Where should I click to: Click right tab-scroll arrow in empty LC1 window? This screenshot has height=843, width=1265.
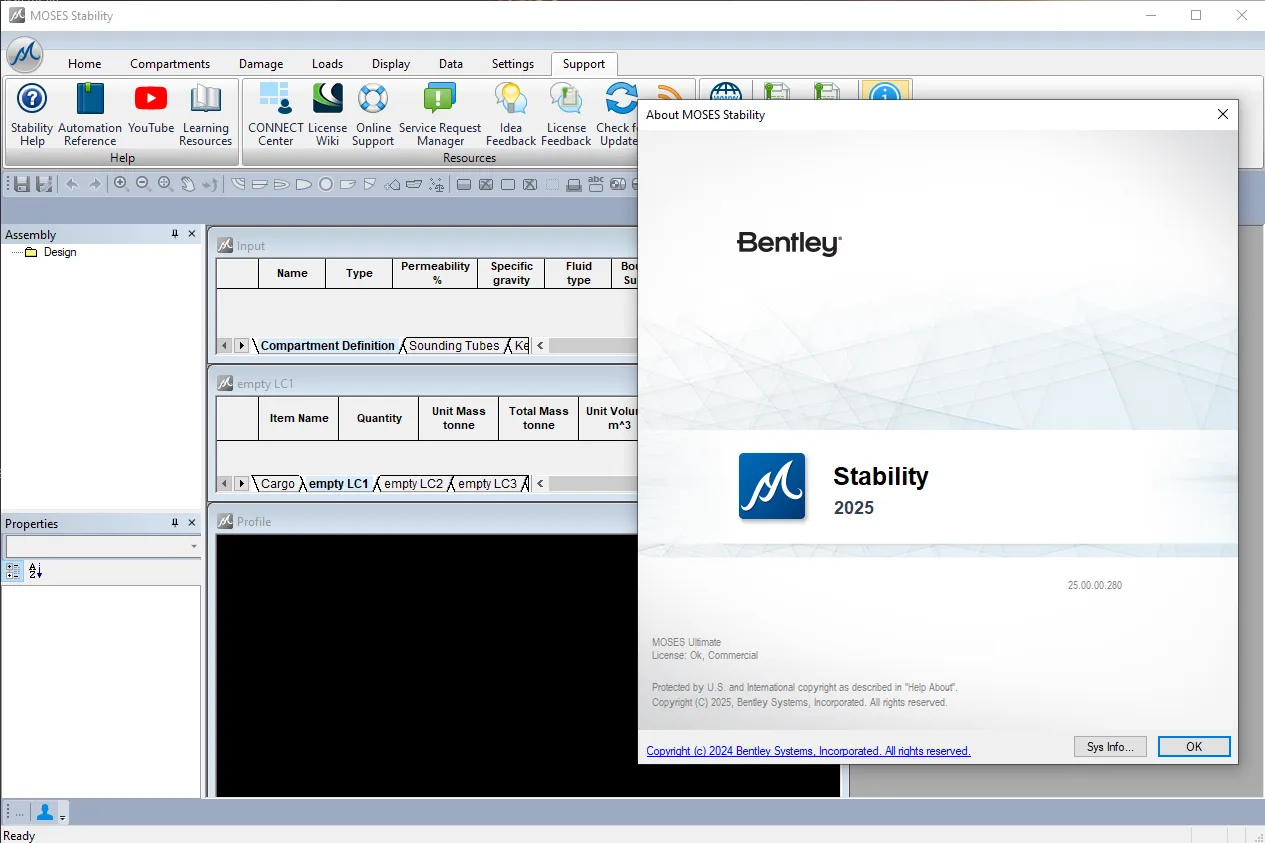coord(241,484)
